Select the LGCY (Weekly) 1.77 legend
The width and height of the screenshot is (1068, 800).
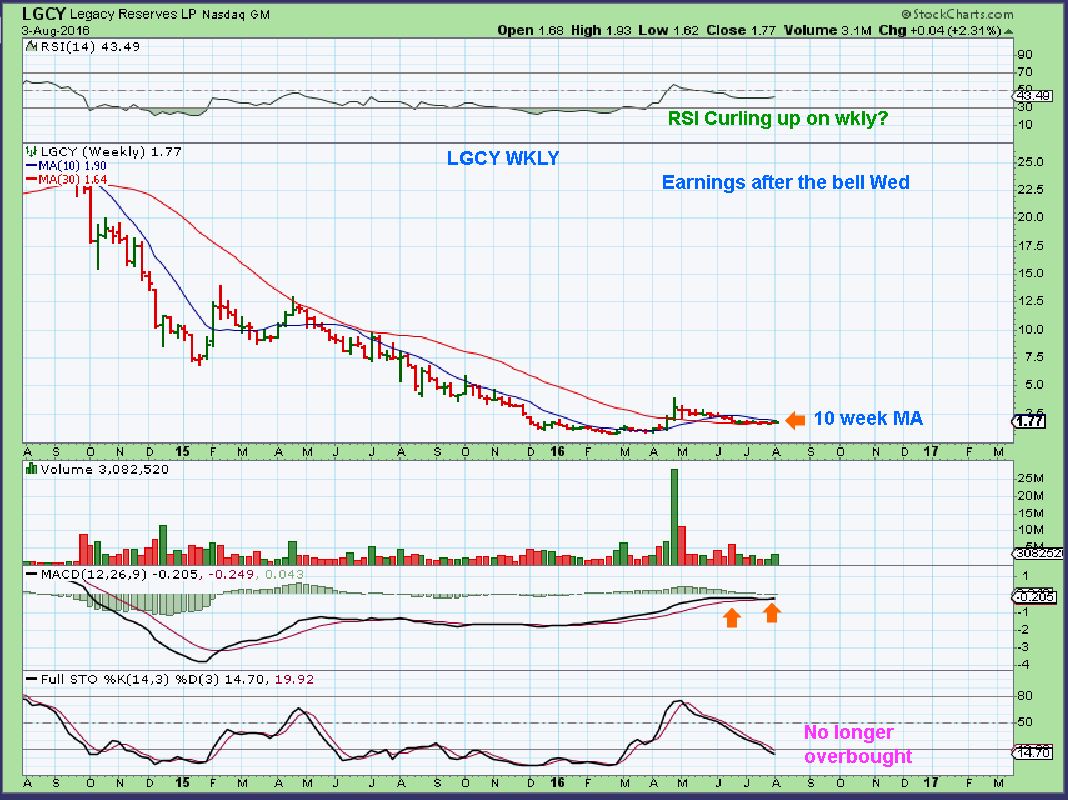[111, 151]
